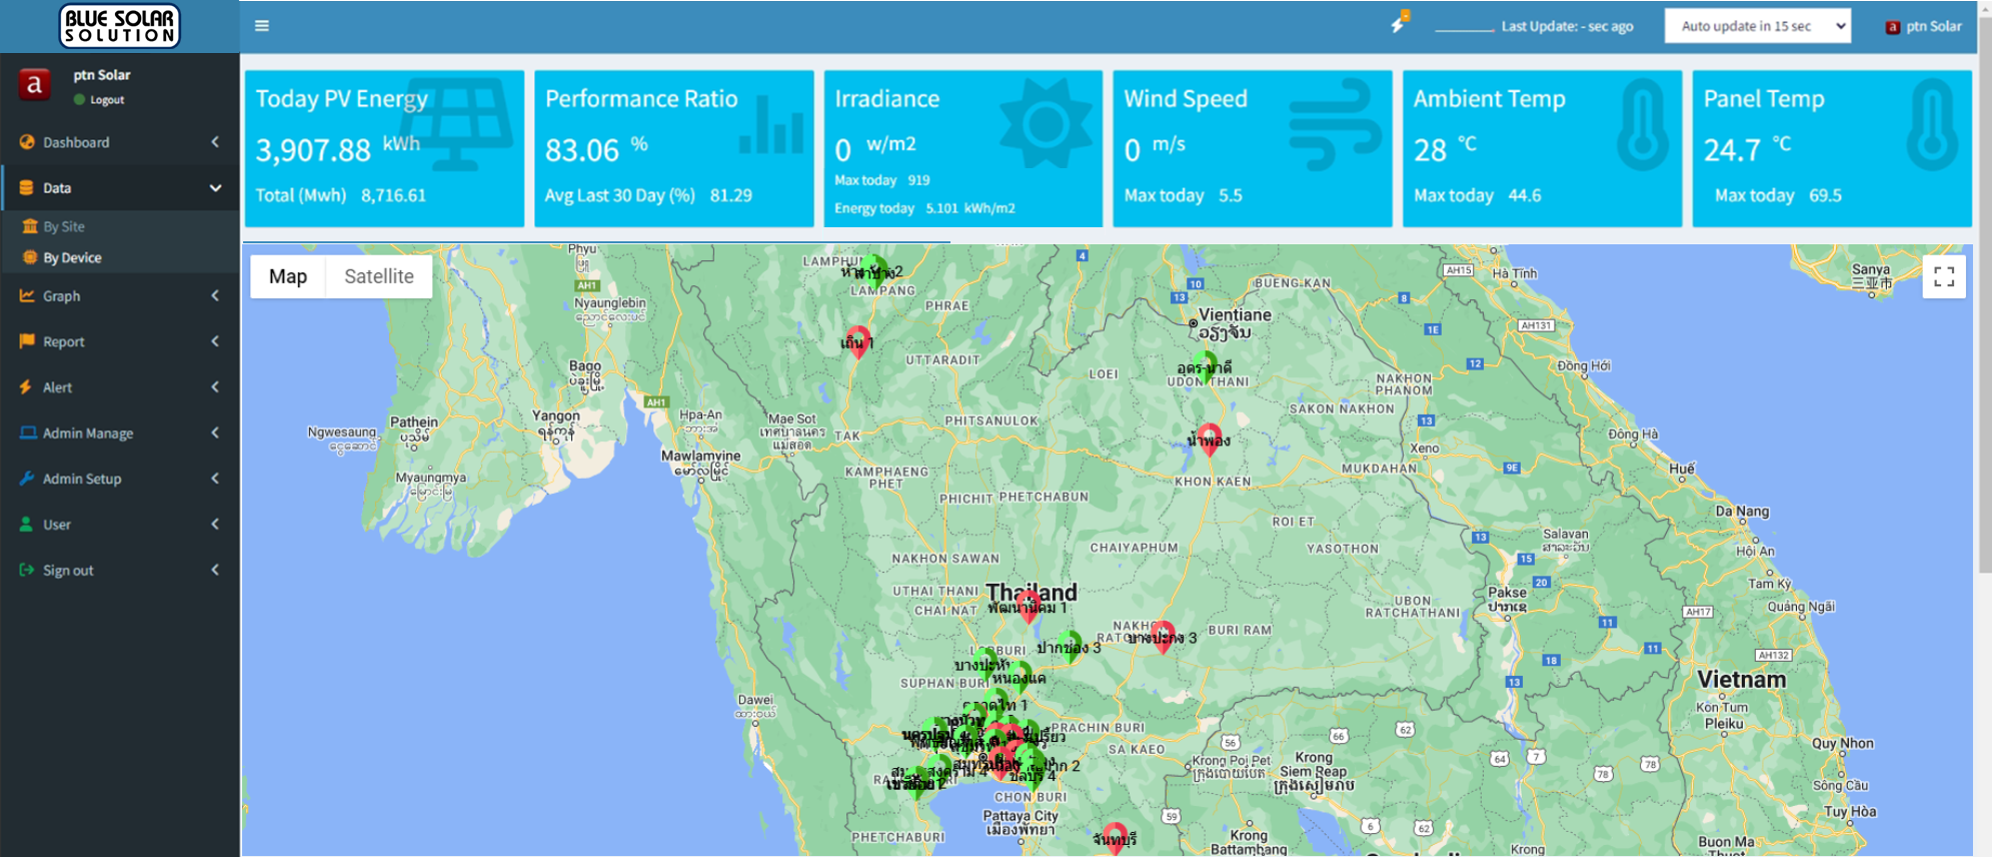Click the Report flag icon
The height and width of the screenshot is (857, 1992).
(x=27, y=341)
